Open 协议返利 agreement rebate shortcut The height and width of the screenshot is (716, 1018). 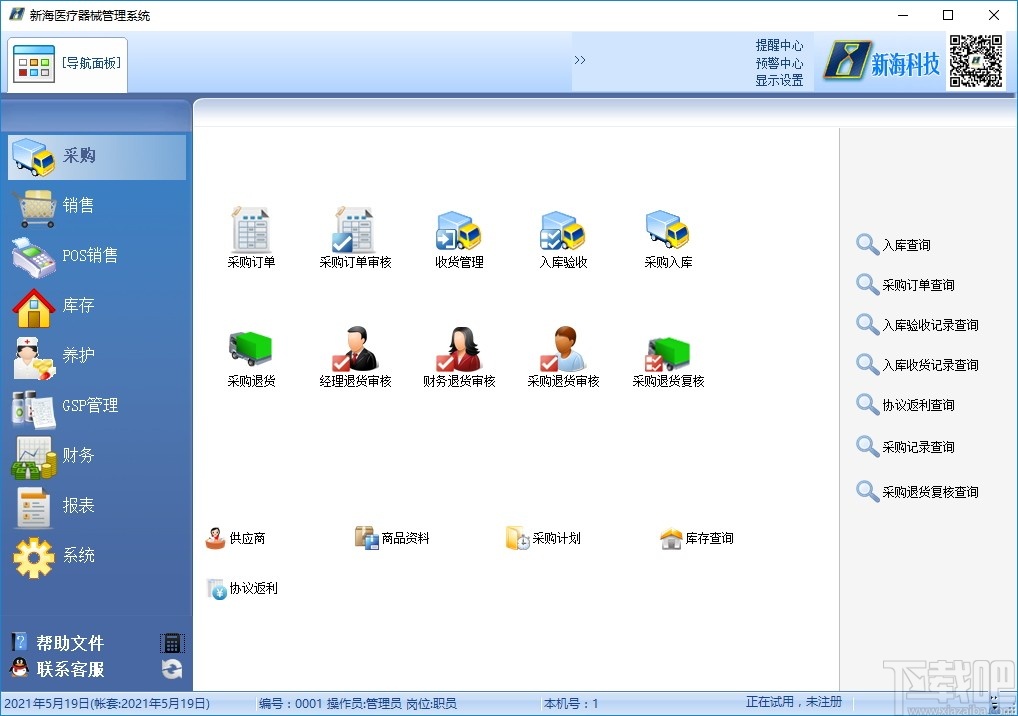pos(242,588)
